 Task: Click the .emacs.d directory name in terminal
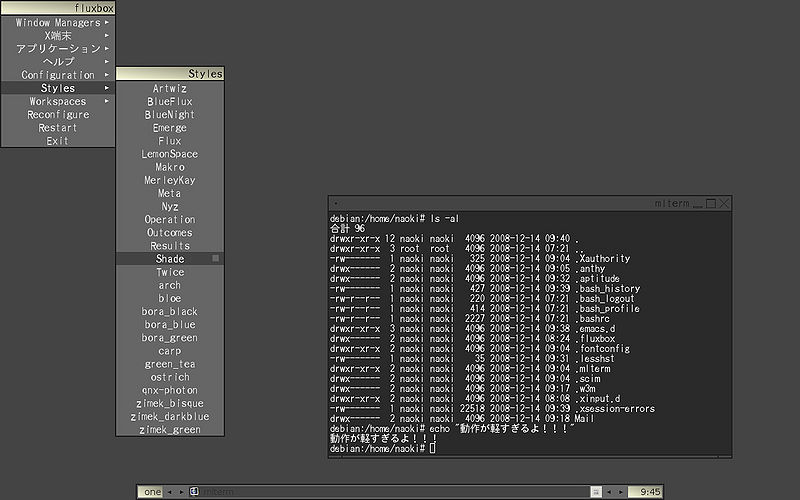[x=595, y=329]
